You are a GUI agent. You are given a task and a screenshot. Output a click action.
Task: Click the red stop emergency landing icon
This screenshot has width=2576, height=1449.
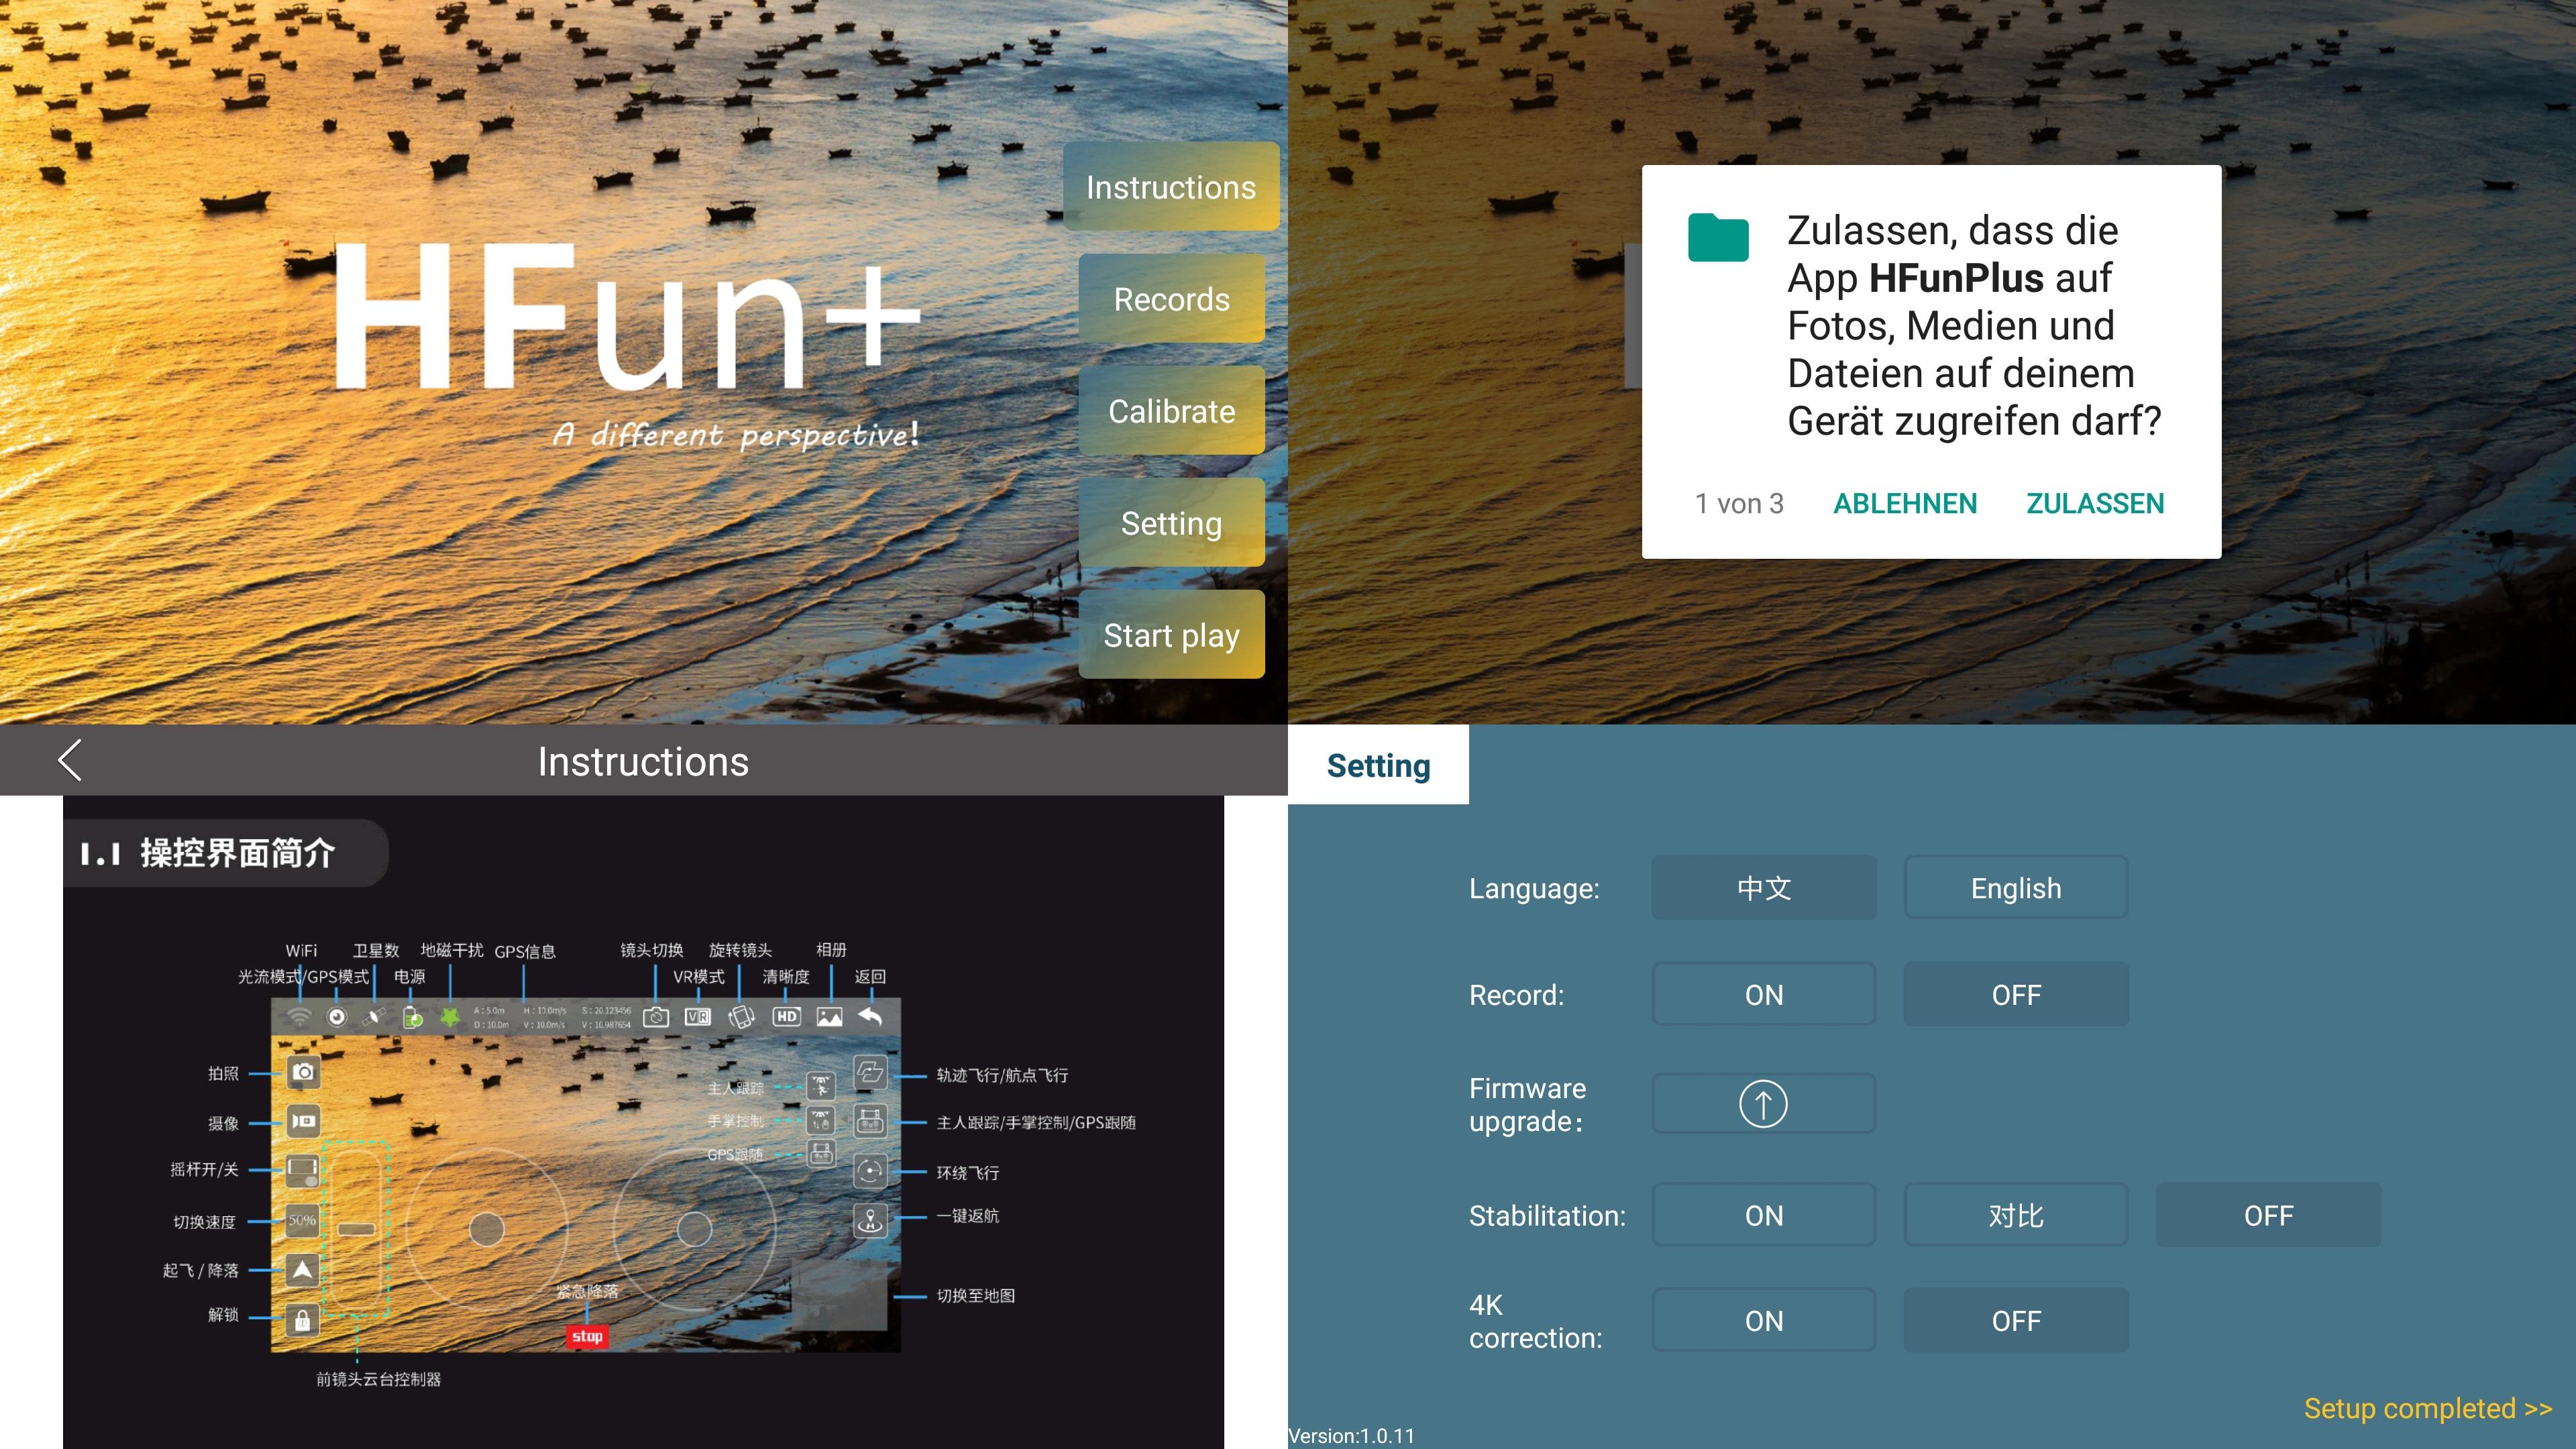point(587,1336)
